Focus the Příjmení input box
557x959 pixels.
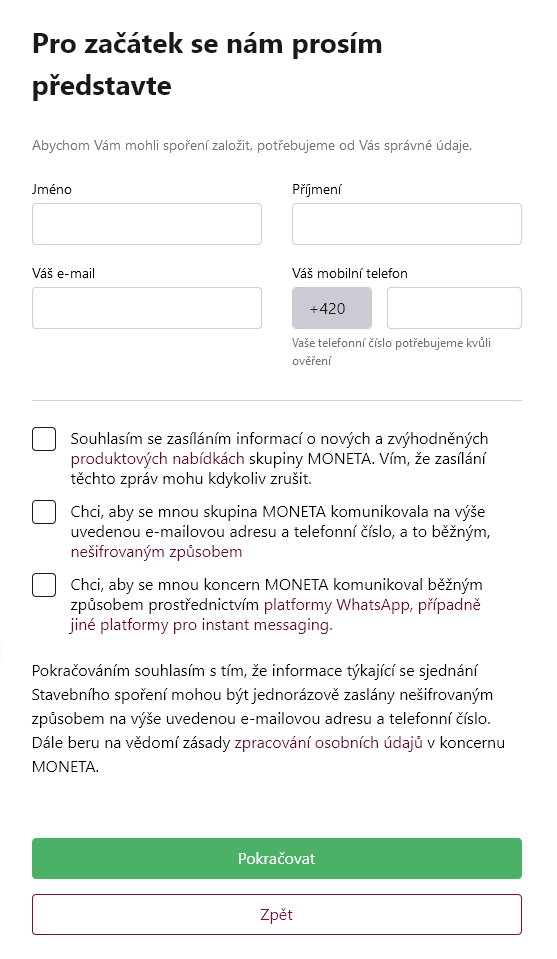coord(407,224)
